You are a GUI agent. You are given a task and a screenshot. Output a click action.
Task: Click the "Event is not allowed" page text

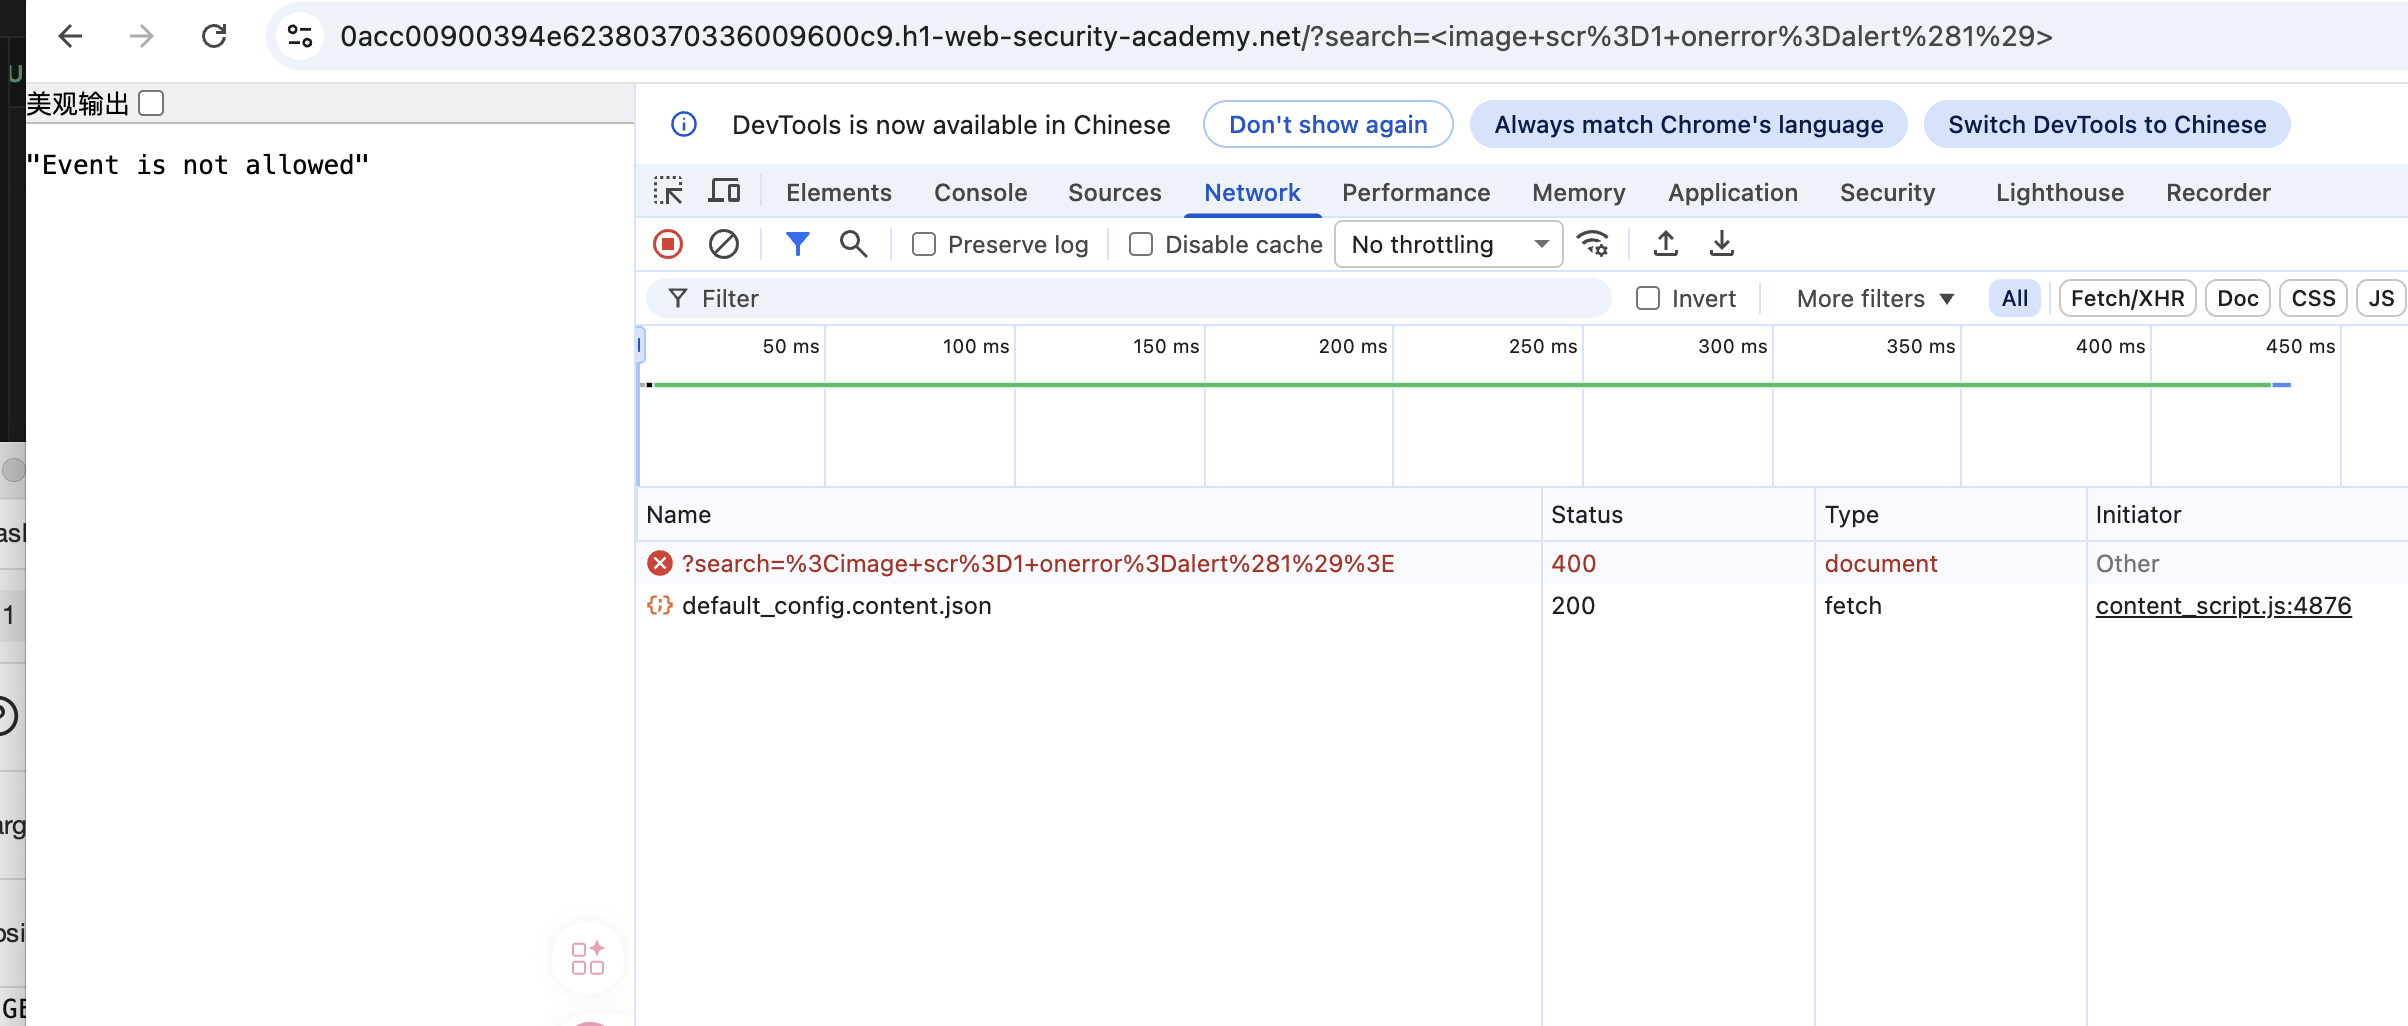tap(197, 164)
